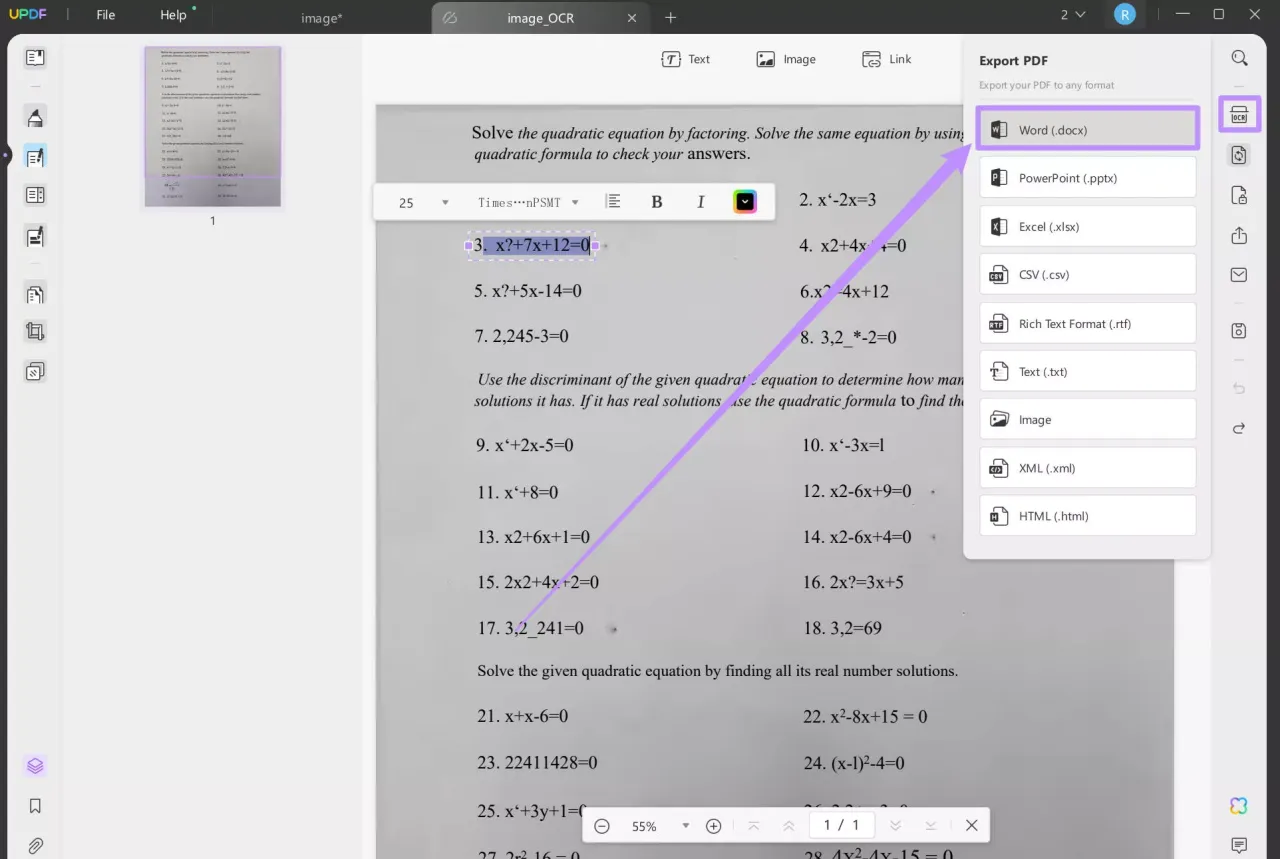
Task: Switch to the image* tab
Action: click(322, 17)
